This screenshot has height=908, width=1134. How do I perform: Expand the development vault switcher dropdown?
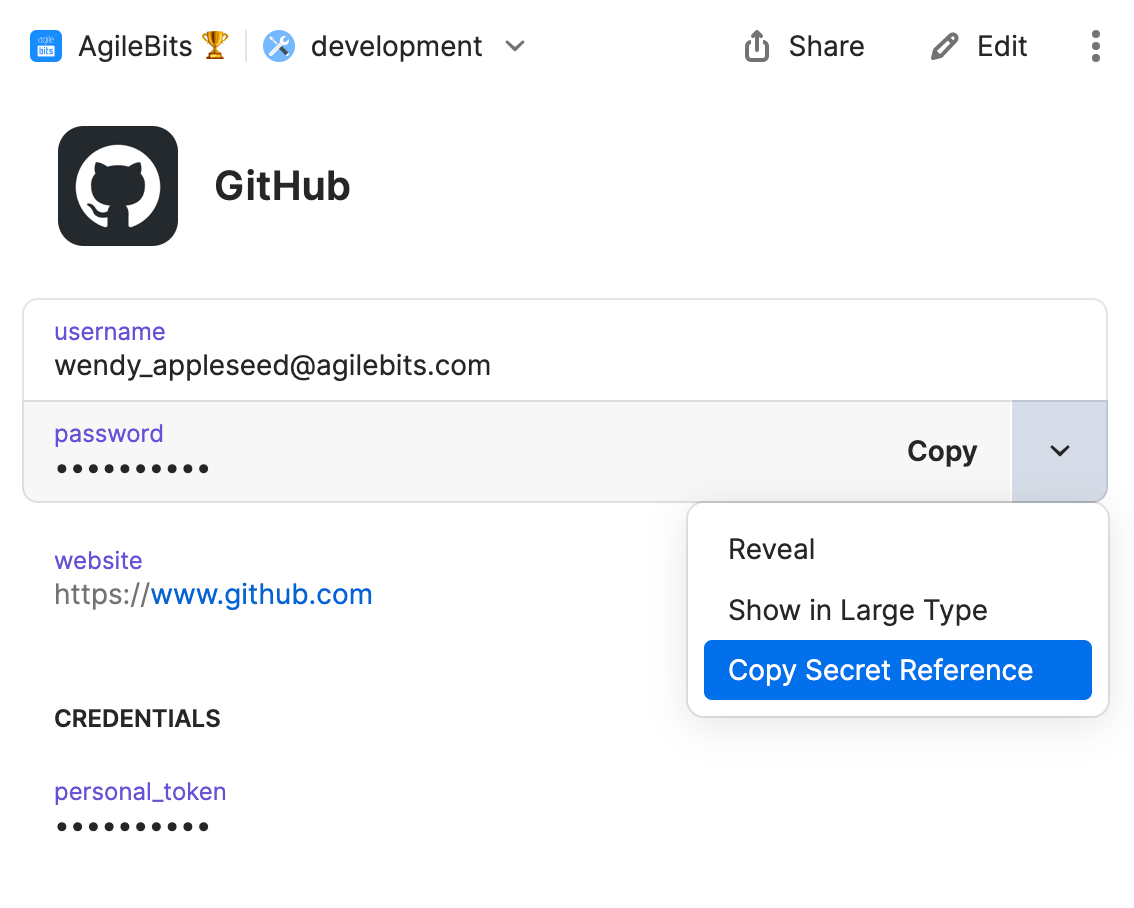[x=514, y=46]
